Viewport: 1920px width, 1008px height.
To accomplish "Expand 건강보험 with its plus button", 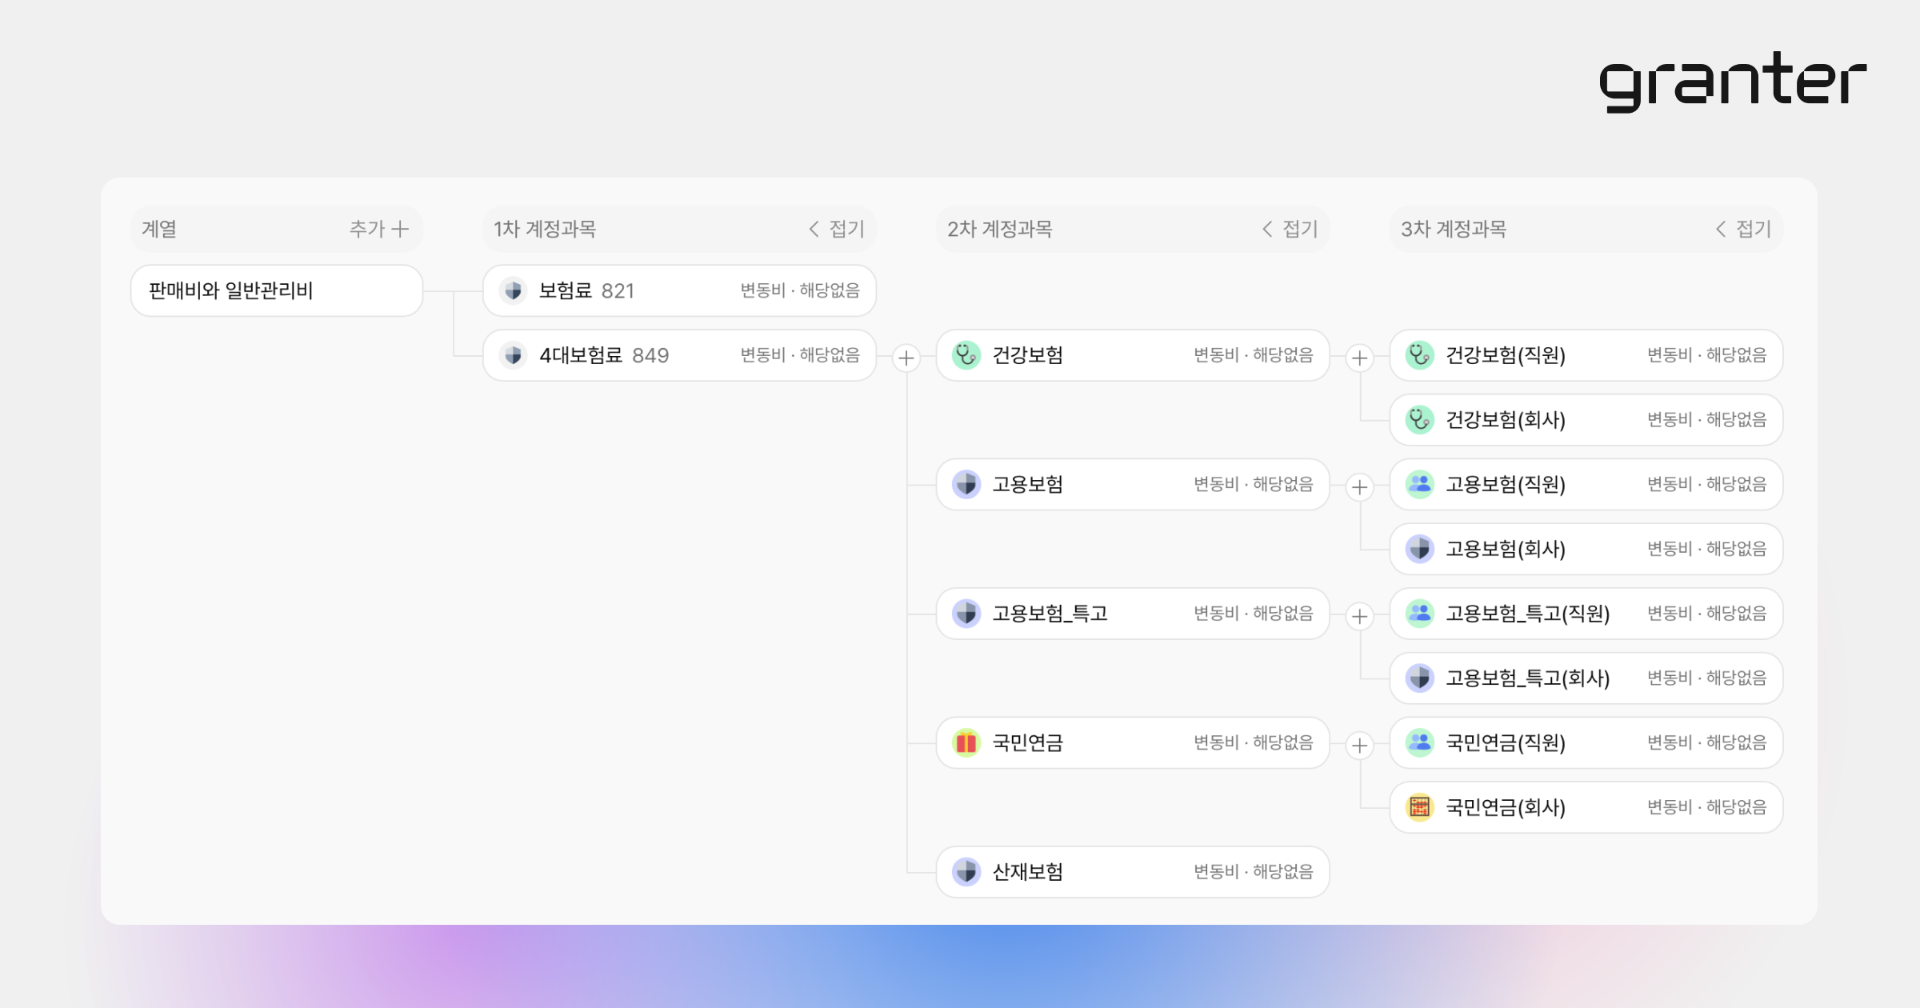I will click(1360, 358).
